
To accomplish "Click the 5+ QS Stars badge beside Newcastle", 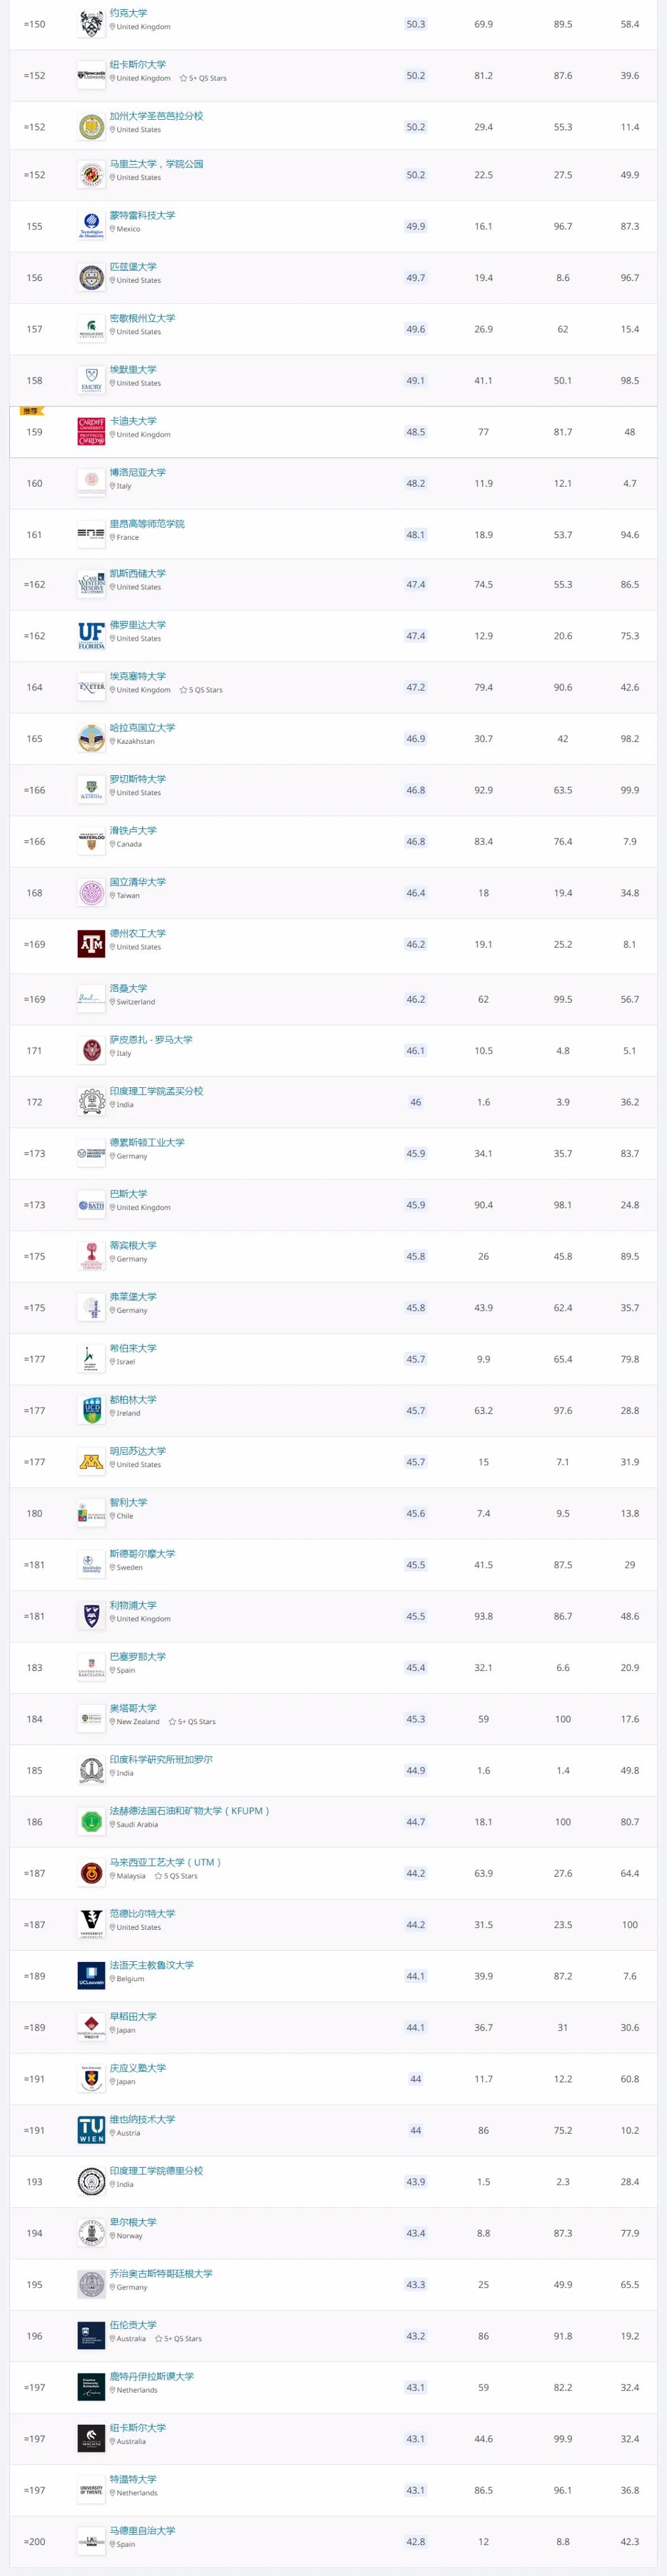I will [x=203, y=78].
